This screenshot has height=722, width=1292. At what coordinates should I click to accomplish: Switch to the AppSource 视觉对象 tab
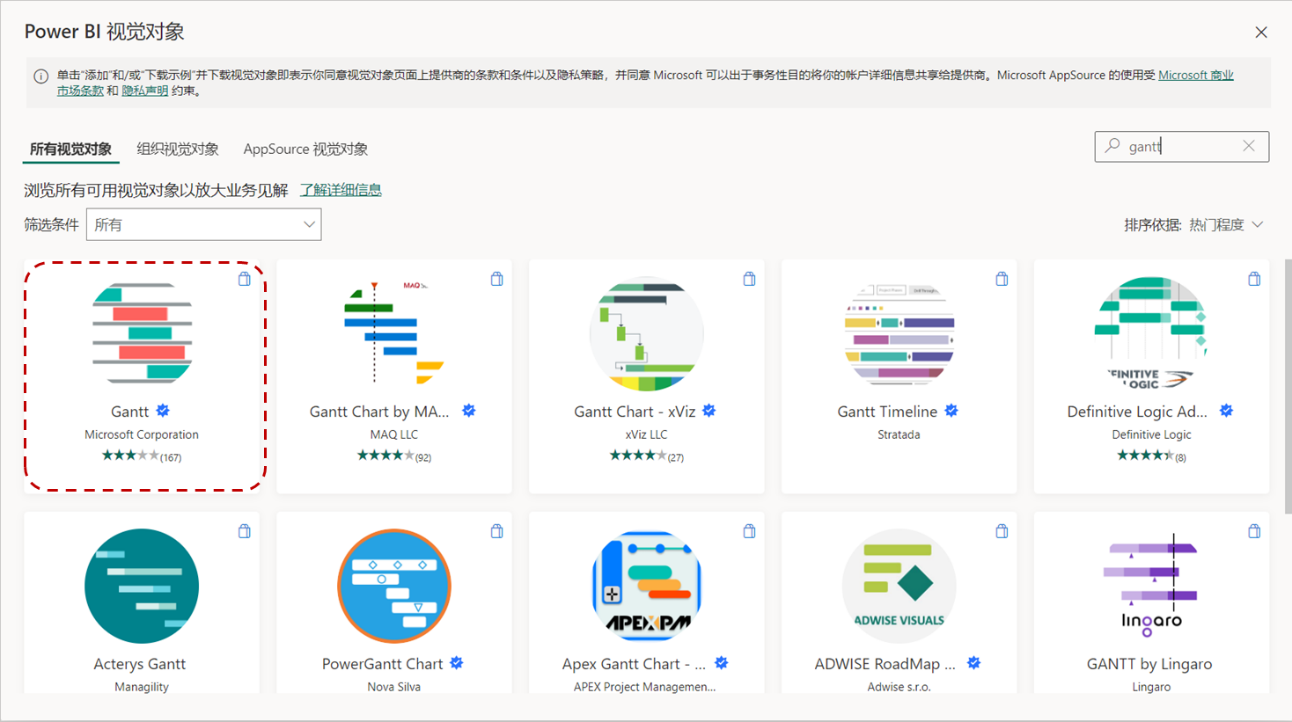(x=306, y=149)
